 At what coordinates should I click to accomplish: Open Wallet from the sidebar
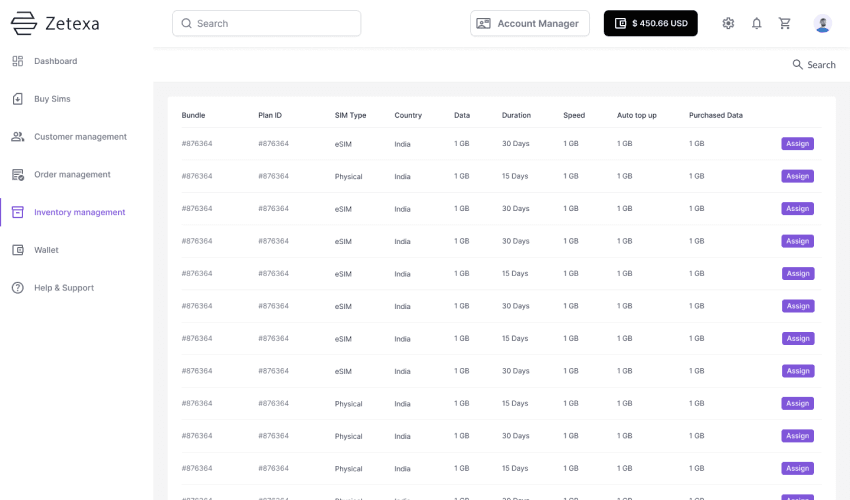click(x=46, y=250)
